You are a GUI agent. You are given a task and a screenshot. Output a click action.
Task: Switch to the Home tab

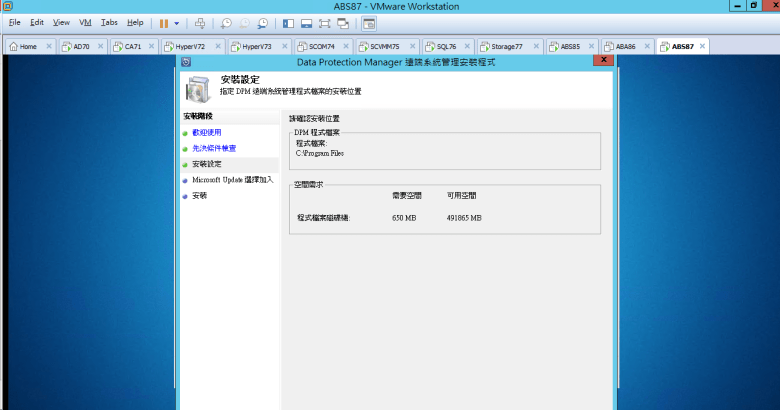coord(24,46)
